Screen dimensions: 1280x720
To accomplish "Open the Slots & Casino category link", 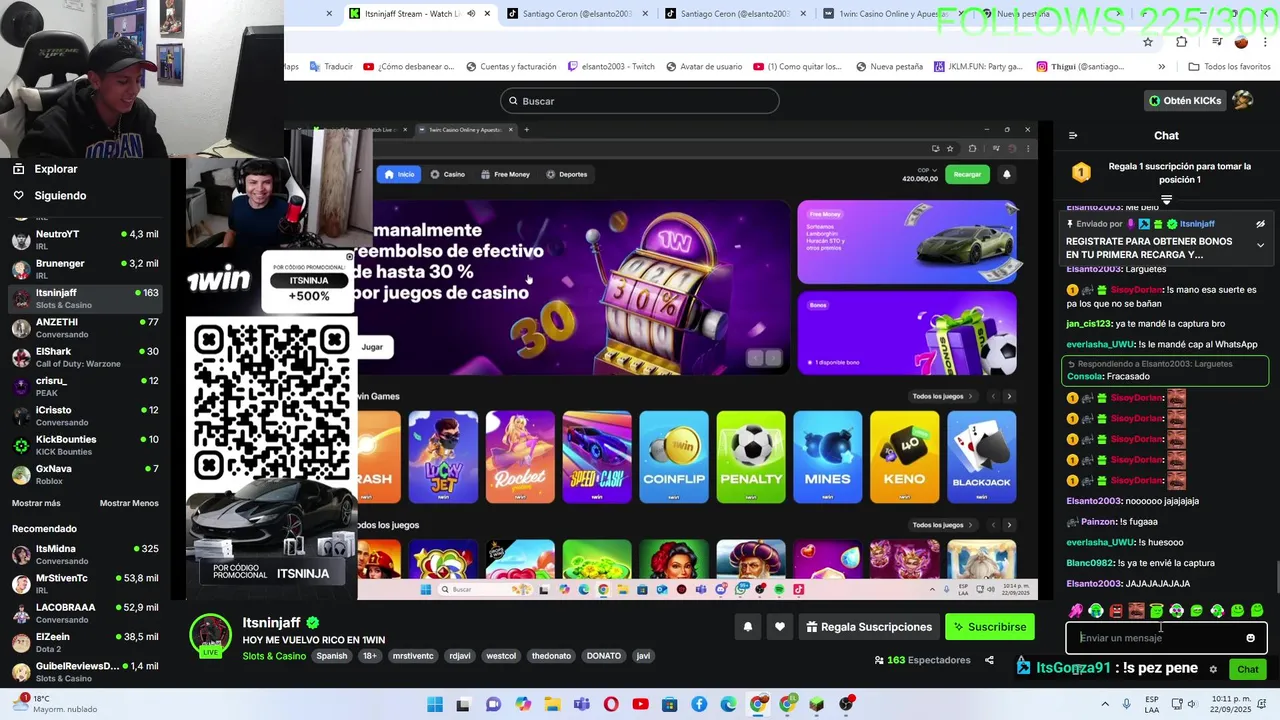I will pos(274,656).
